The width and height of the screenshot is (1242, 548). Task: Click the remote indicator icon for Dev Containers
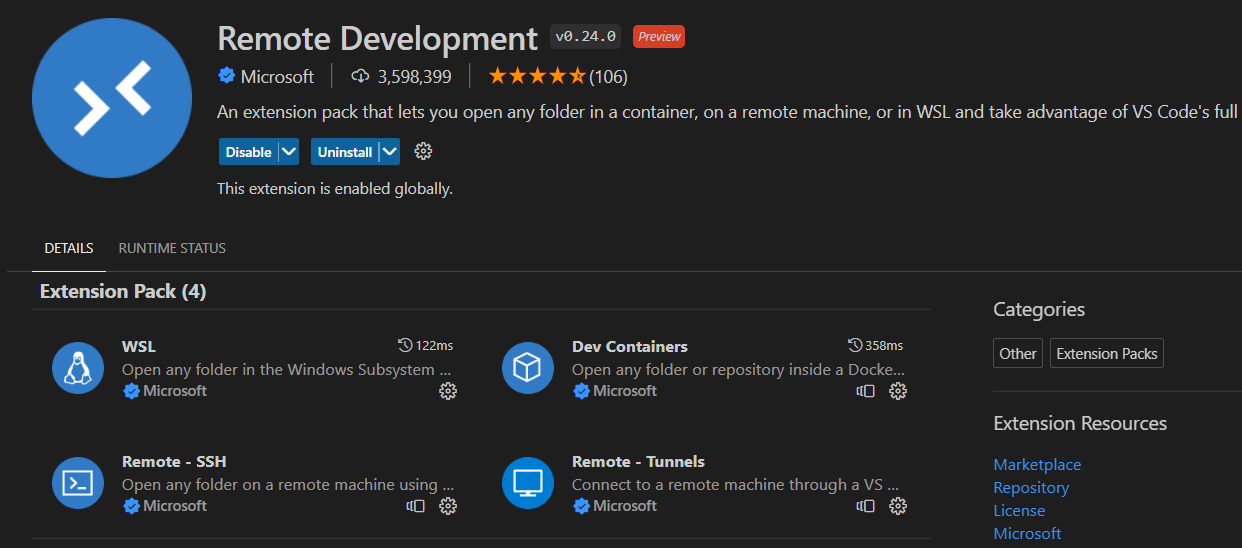[866, 391]
